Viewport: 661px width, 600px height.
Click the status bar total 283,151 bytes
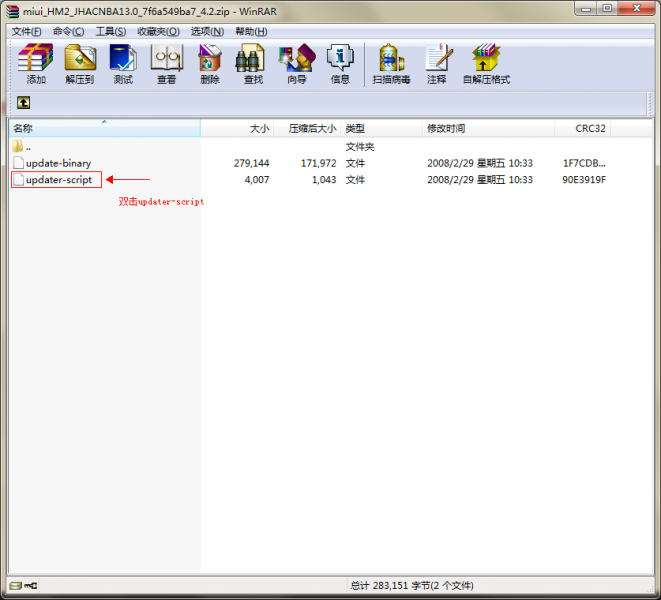(412, 586)
